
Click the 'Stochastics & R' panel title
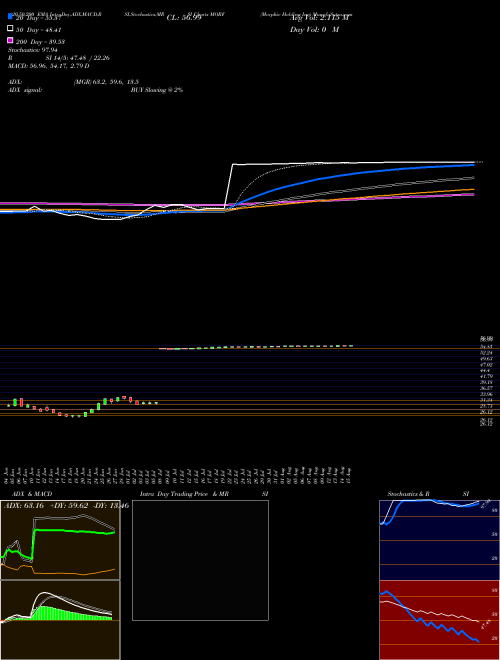tap(409, 494)
